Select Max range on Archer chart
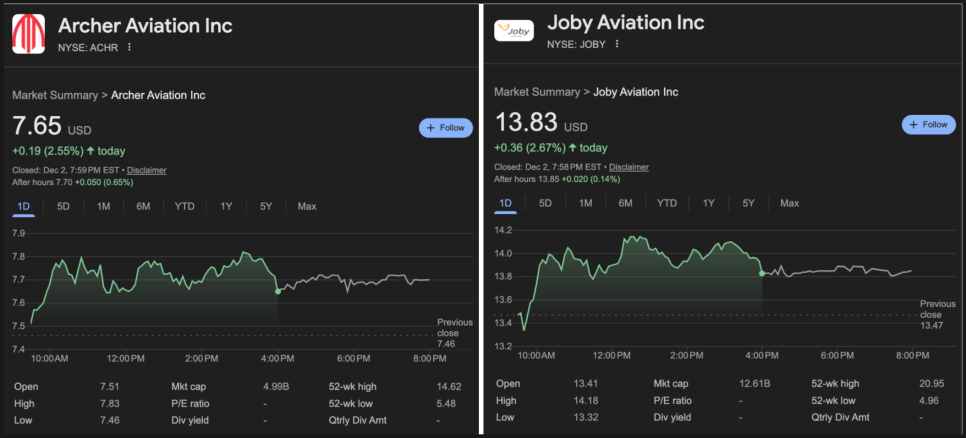Image resolution: width=966 pixels, height=438 pixels. [x=306, y=206]
